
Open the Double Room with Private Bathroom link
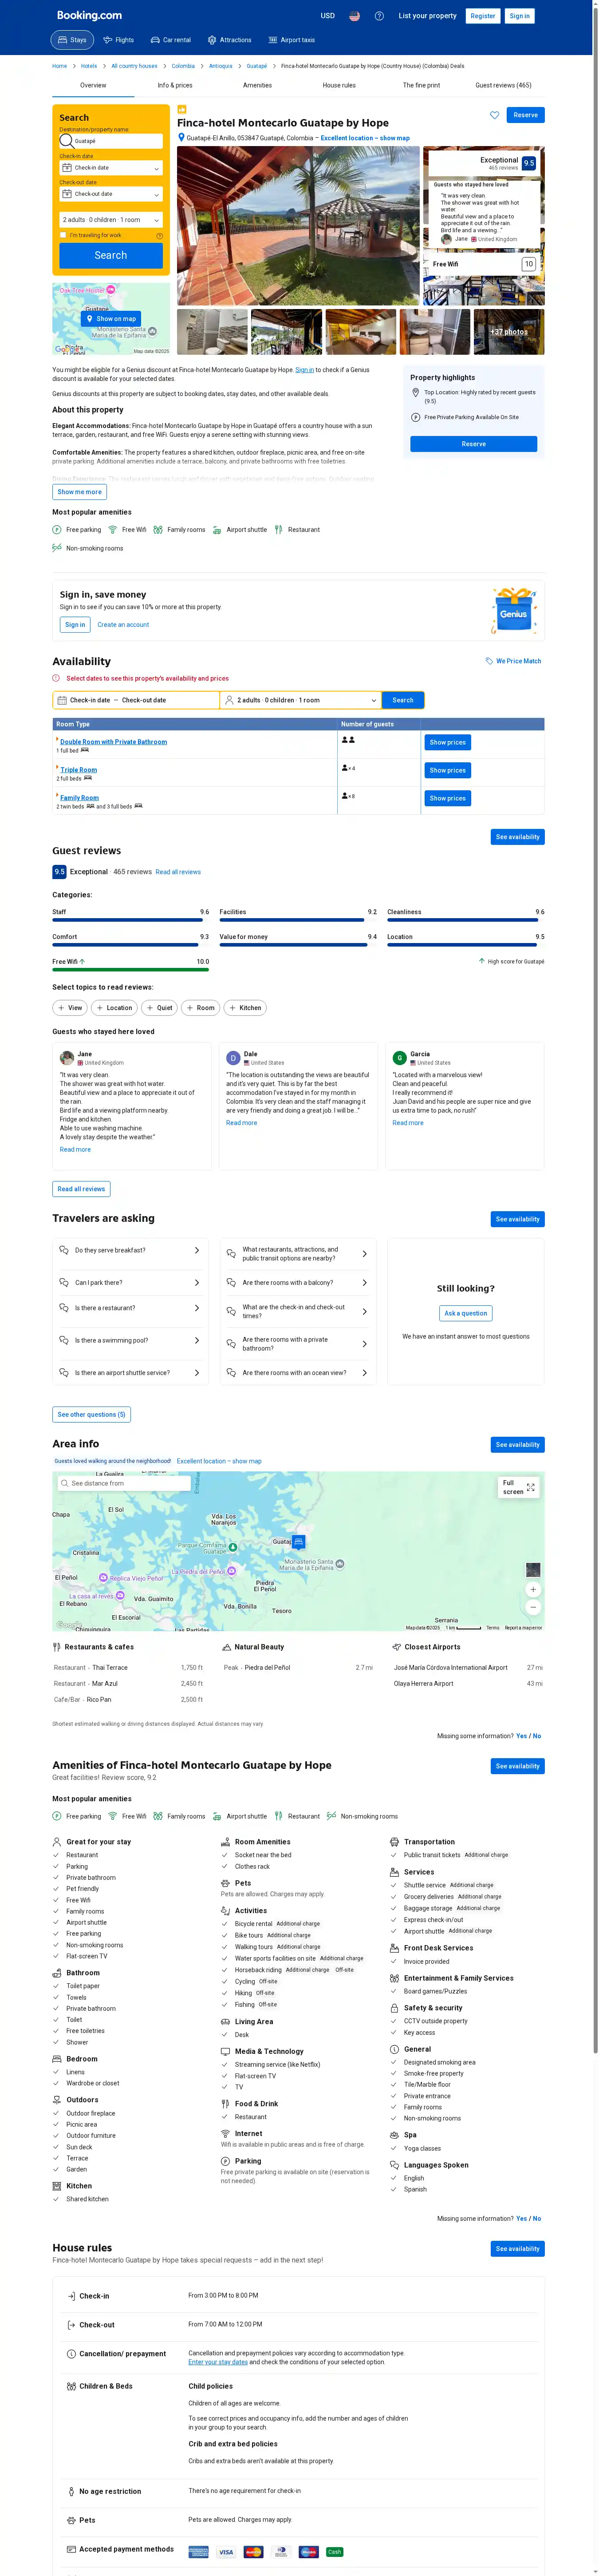pos(113,742)
